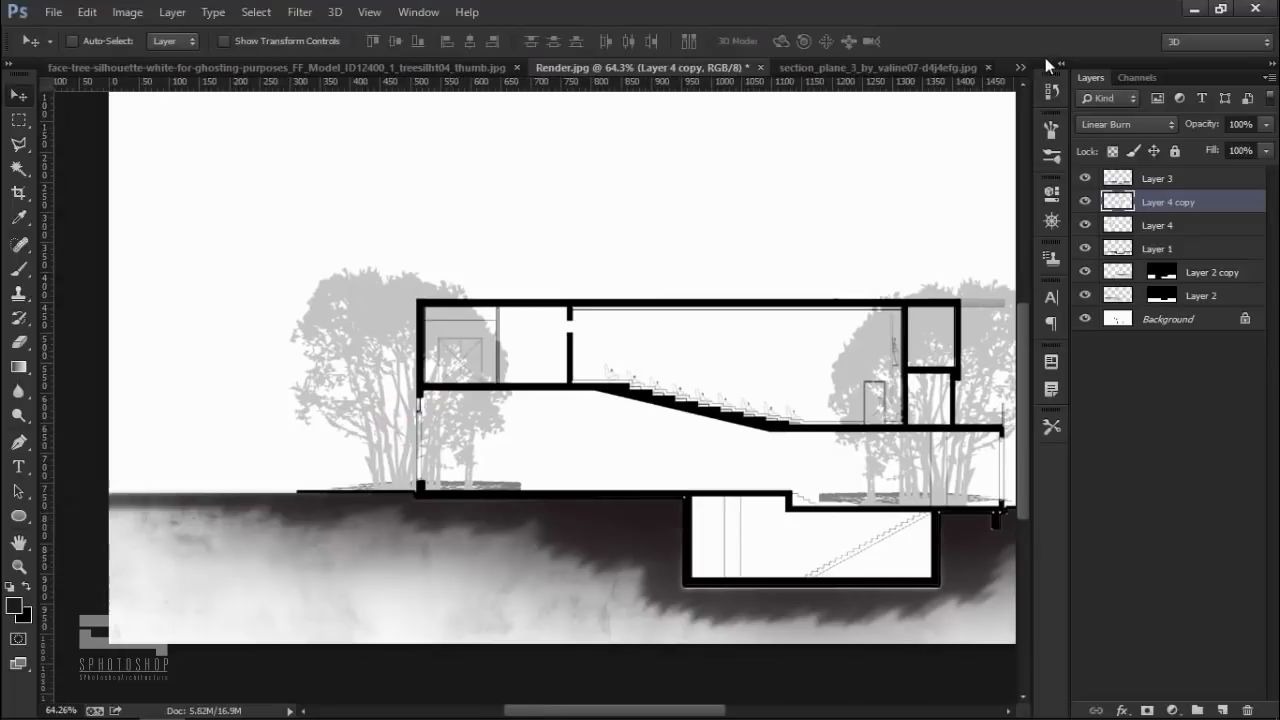
Task: Open the 3D workspace dropdown
Action: pos(1217,41)
